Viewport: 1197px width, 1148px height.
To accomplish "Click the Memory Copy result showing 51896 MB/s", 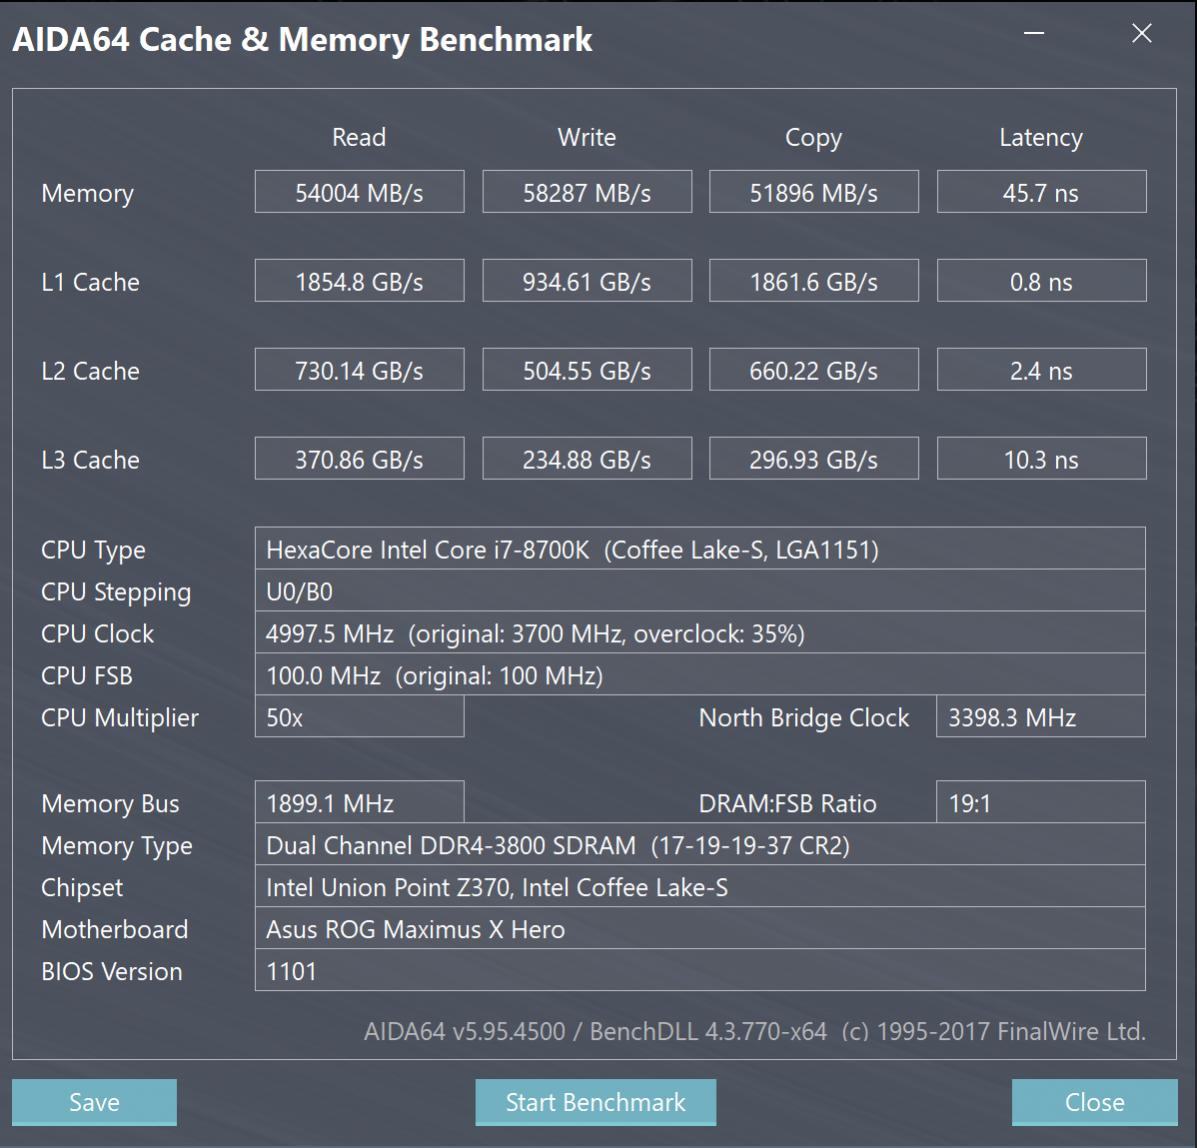I will pyautogui.click(x=813, y=191).
